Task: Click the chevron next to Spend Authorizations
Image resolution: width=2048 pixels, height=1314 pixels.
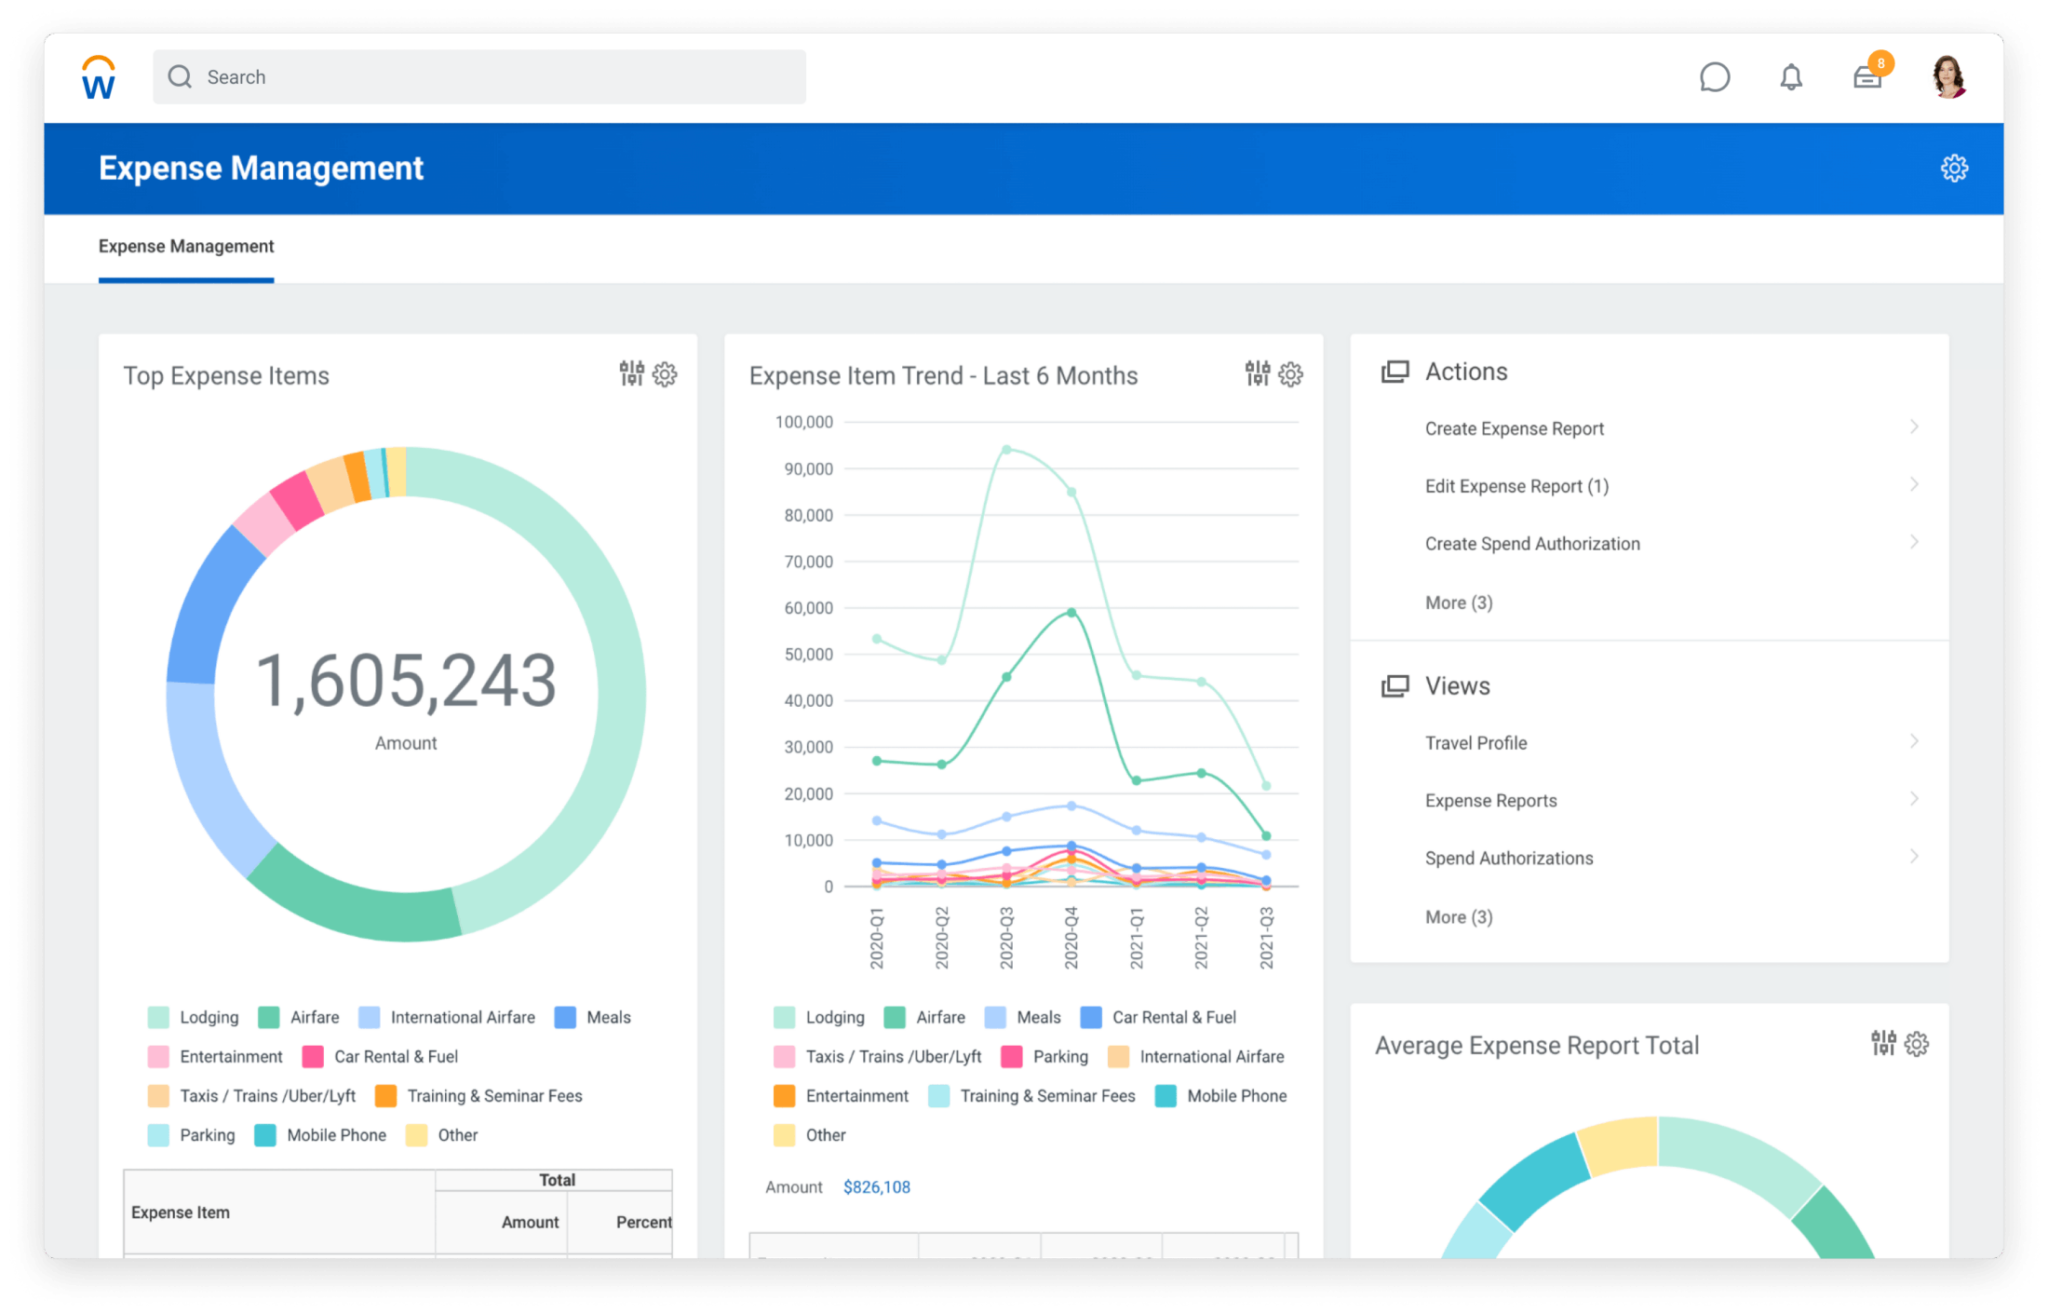Action: (1915, 857)
